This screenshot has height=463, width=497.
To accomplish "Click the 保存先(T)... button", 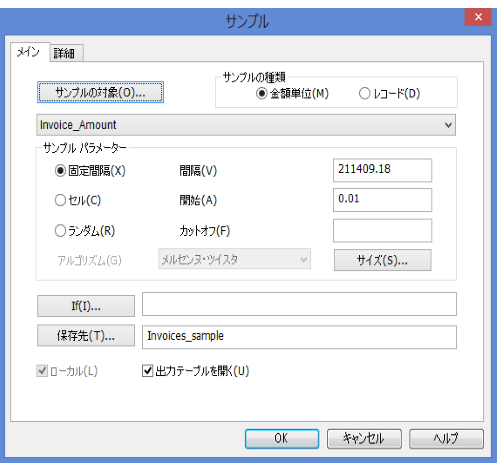I will [86, 335].
